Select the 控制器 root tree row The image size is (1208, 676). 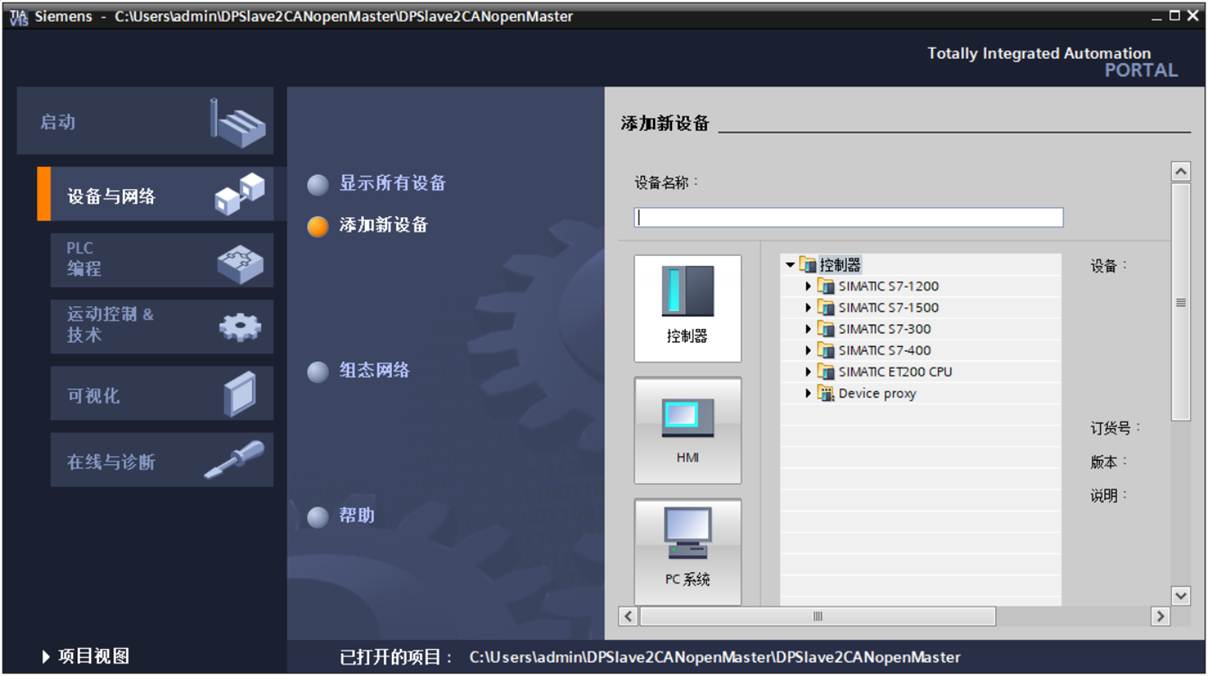coord(920,265)
